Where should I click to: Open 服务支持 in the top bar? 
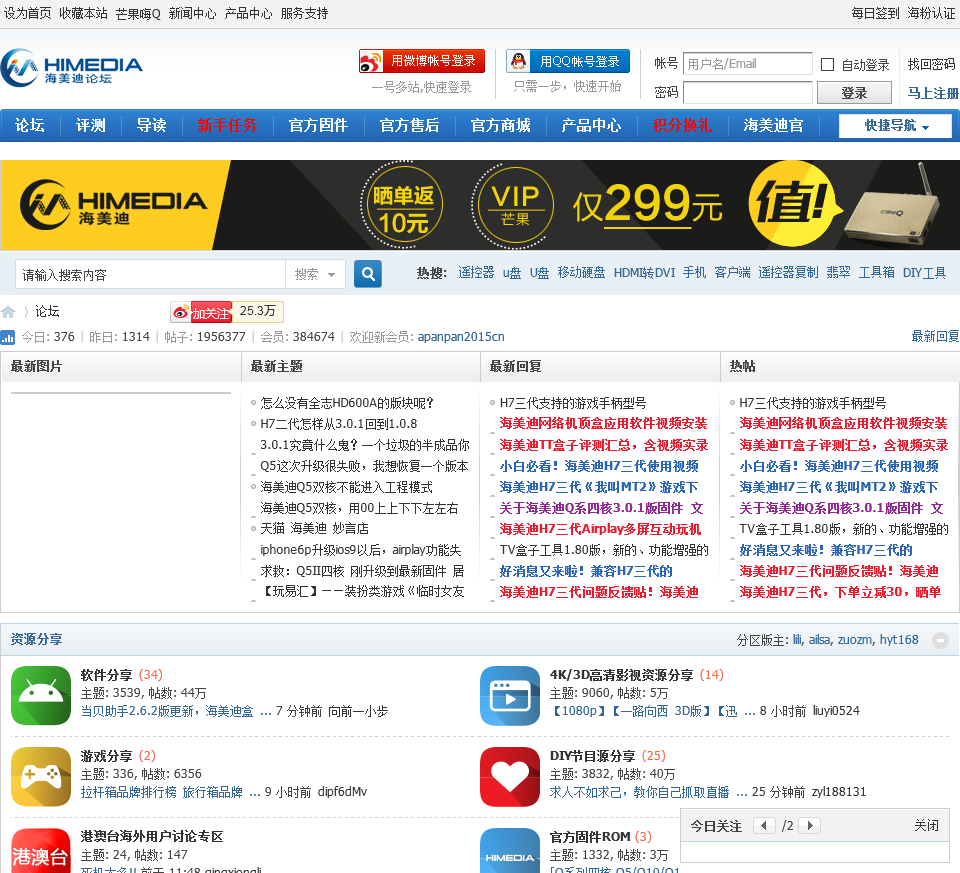pos(304,13)
